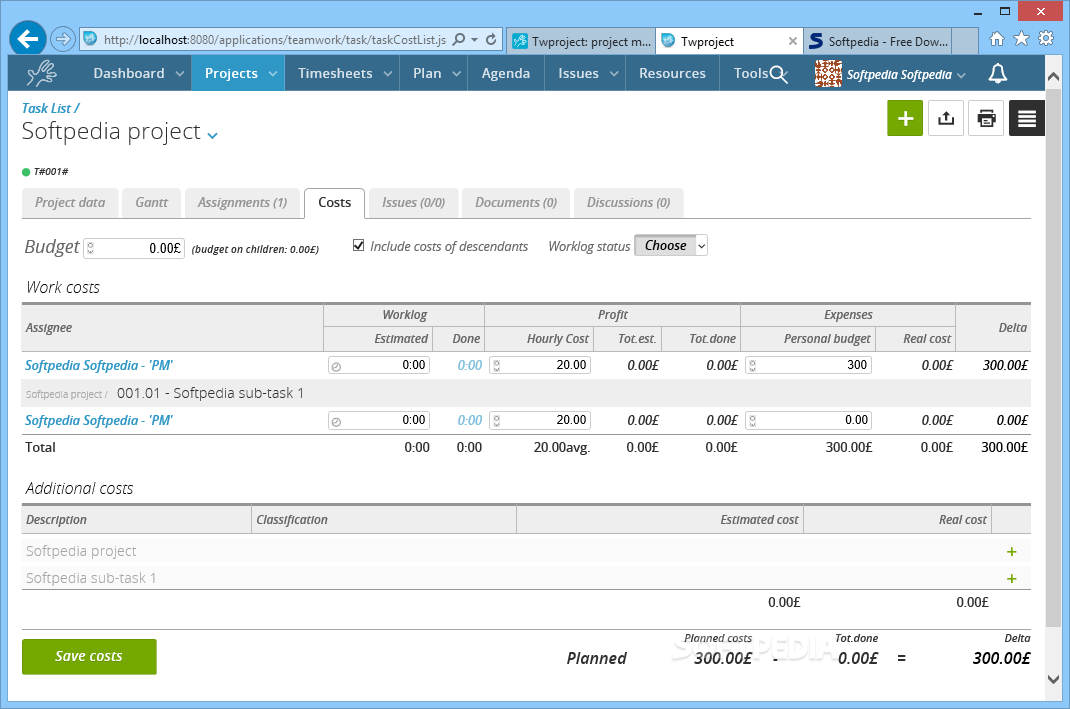1070x709 pixels.
Task: Open notifications bell icon
Action: pos(998,73)
